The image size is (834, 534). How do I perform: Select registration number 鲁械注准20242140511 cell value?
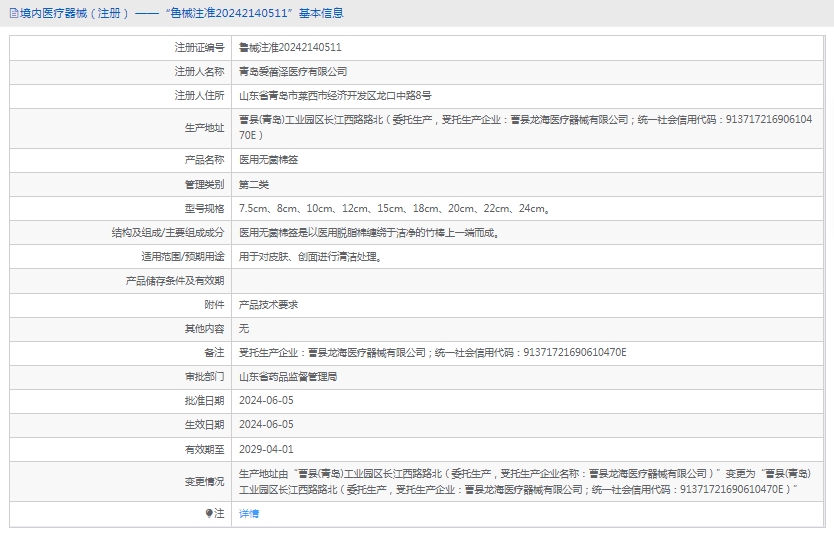[x=290, y=47]
